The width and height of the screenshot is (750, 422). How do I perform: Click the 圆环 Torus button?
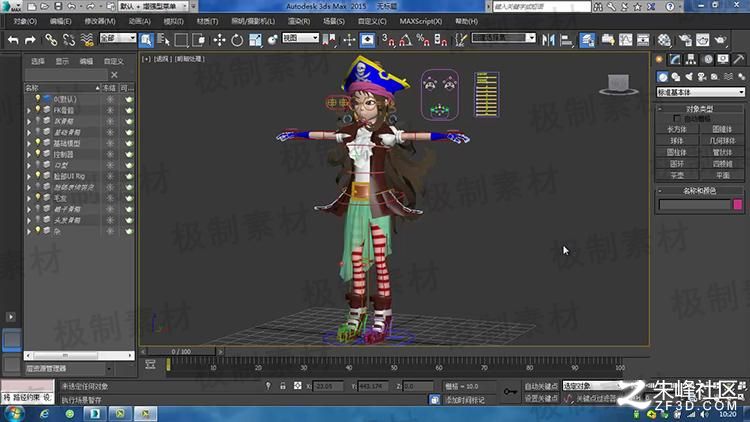coord(676,164)
